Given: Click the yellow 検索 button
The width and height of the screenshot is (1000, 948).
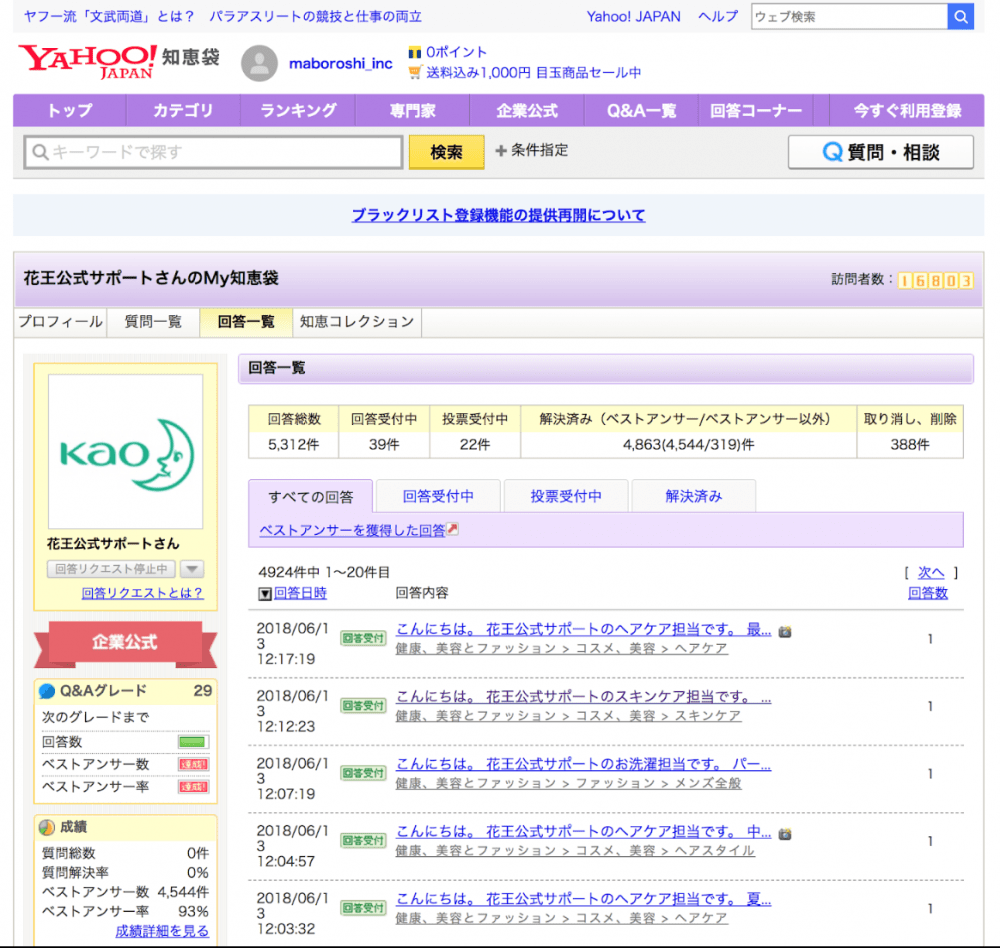Looking at the screenshot, I should tap(446, 152).
